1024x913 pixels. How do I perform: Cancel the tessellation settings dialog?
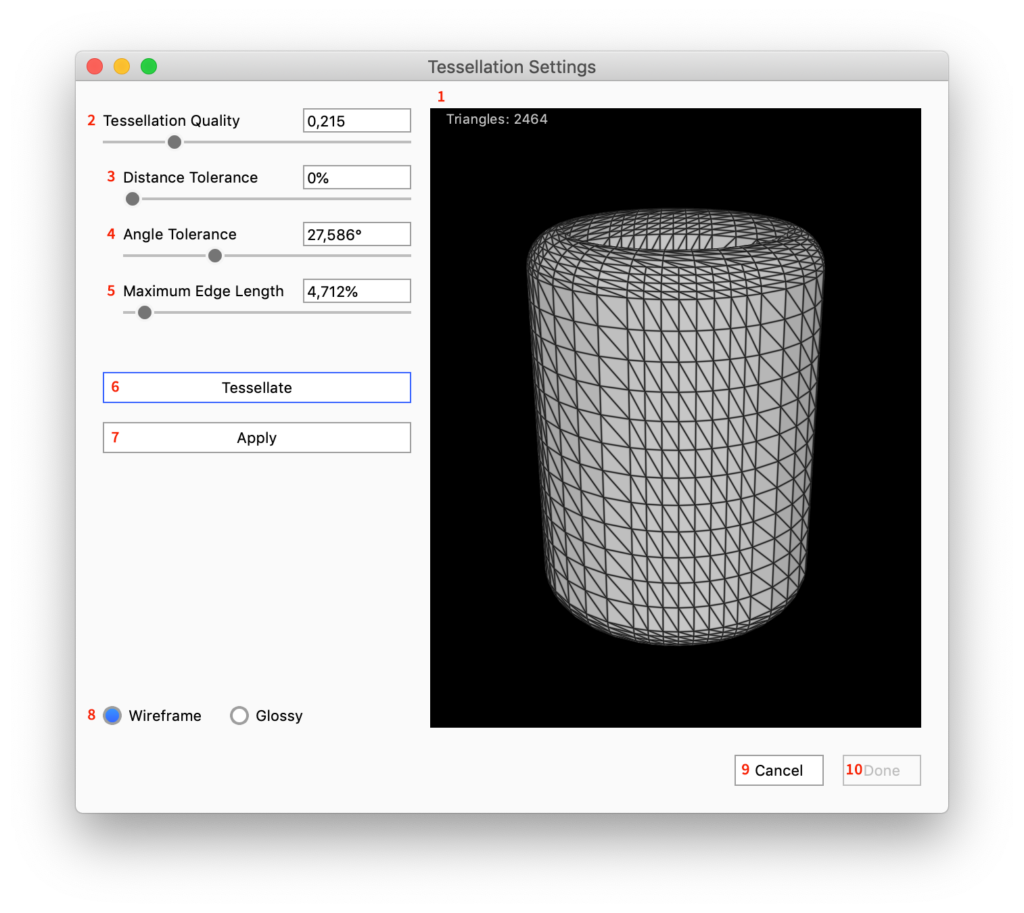tap(778, 770)
